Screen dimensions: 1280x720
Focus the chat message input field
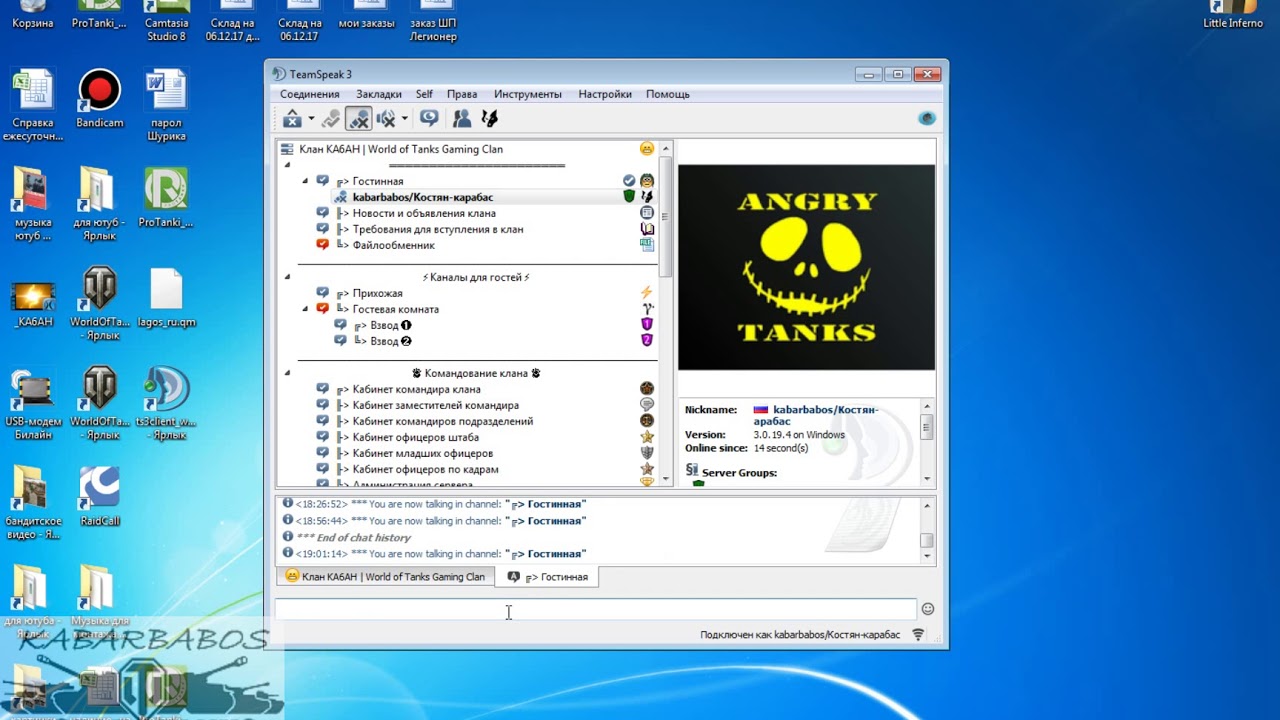coord(596,609)
